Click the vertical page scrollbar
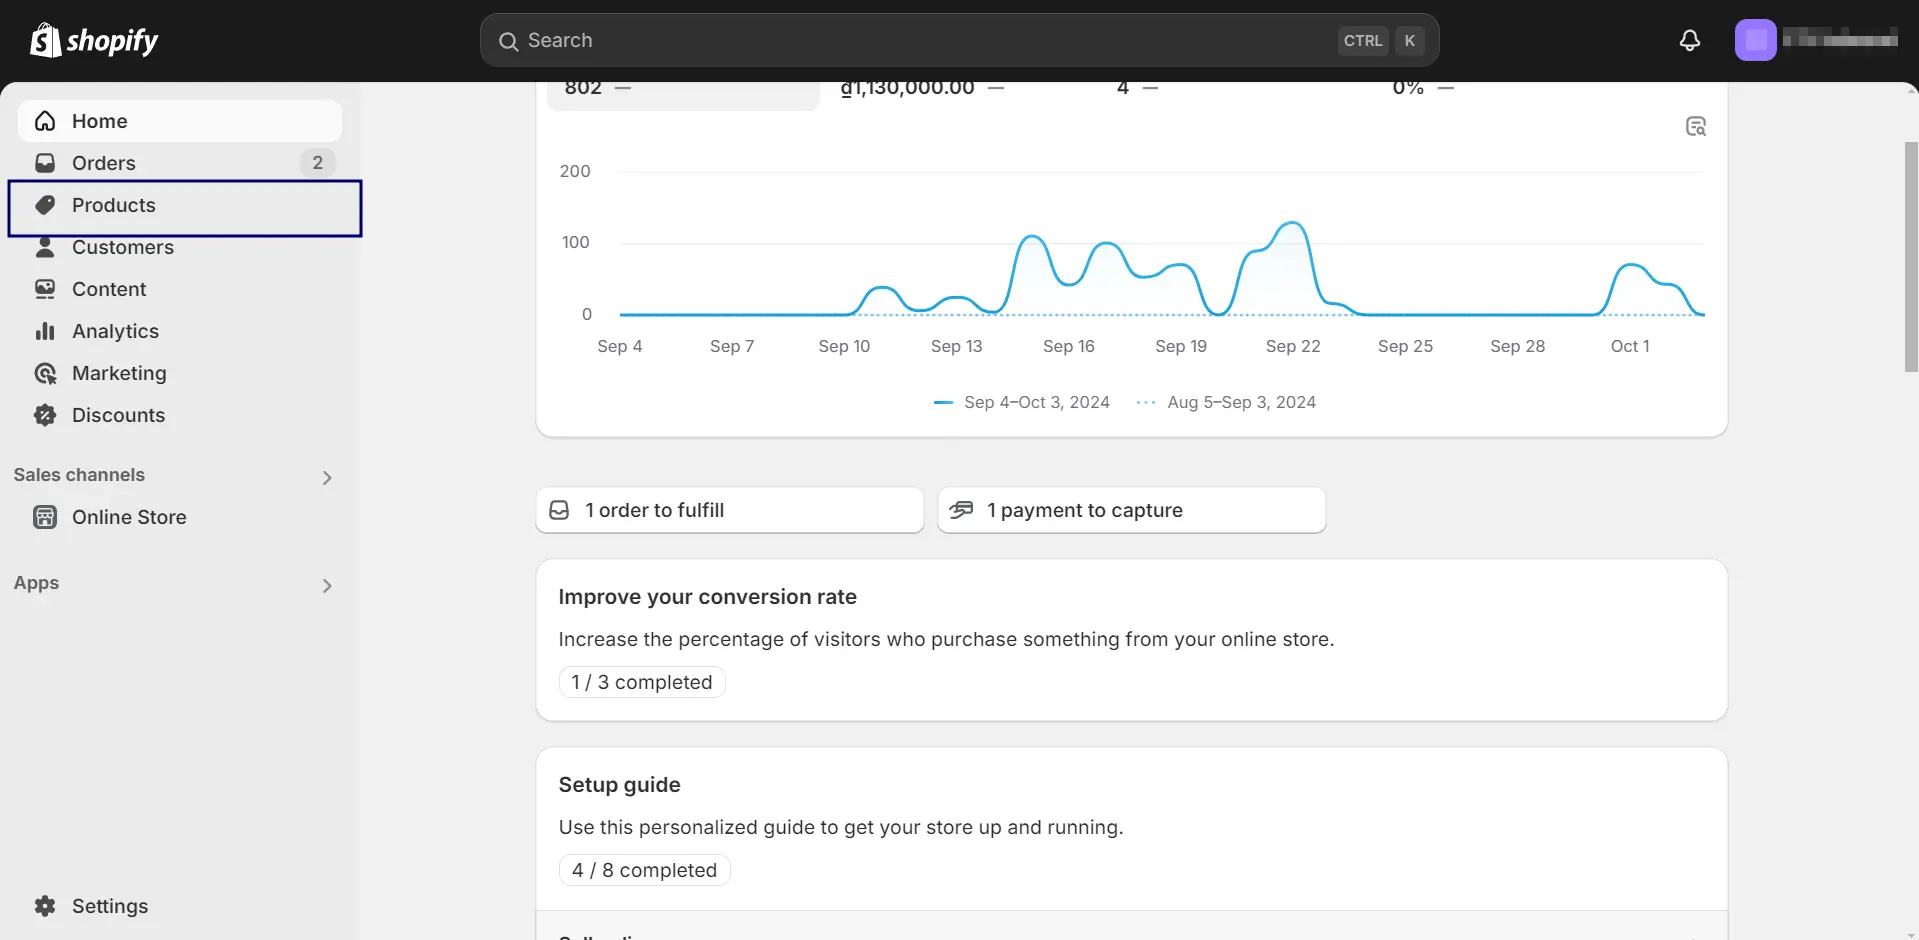The height and width of the screenshot is (940, 1919). tap(1911, 257)
